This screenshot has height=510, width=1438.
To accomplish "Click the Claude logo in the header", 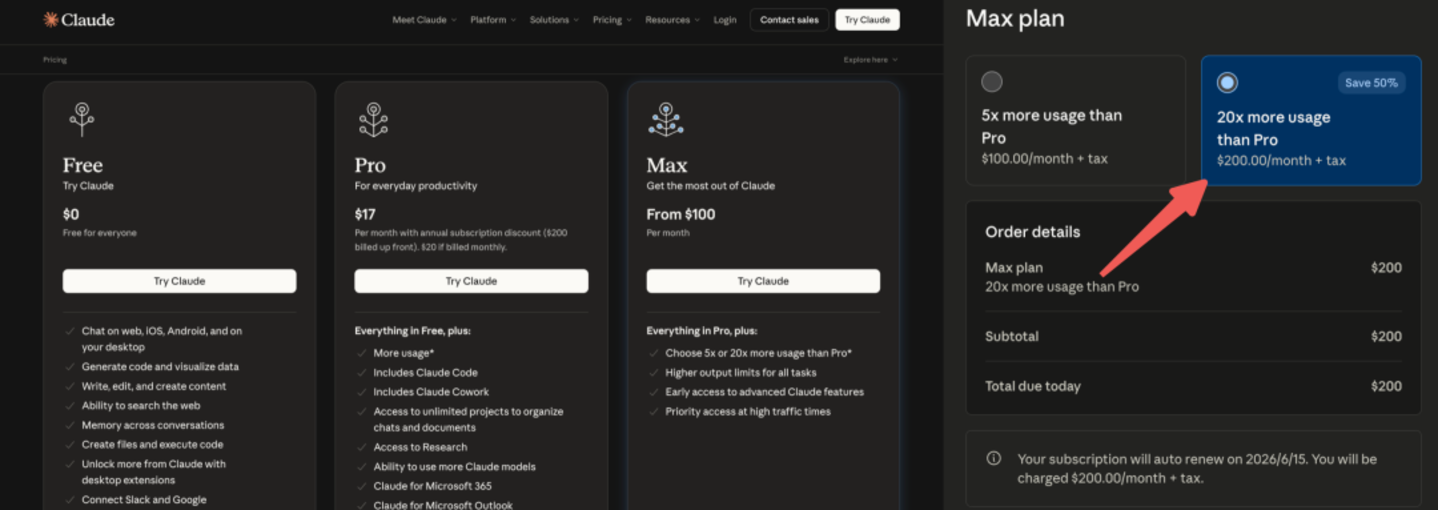I will [79, 20].
